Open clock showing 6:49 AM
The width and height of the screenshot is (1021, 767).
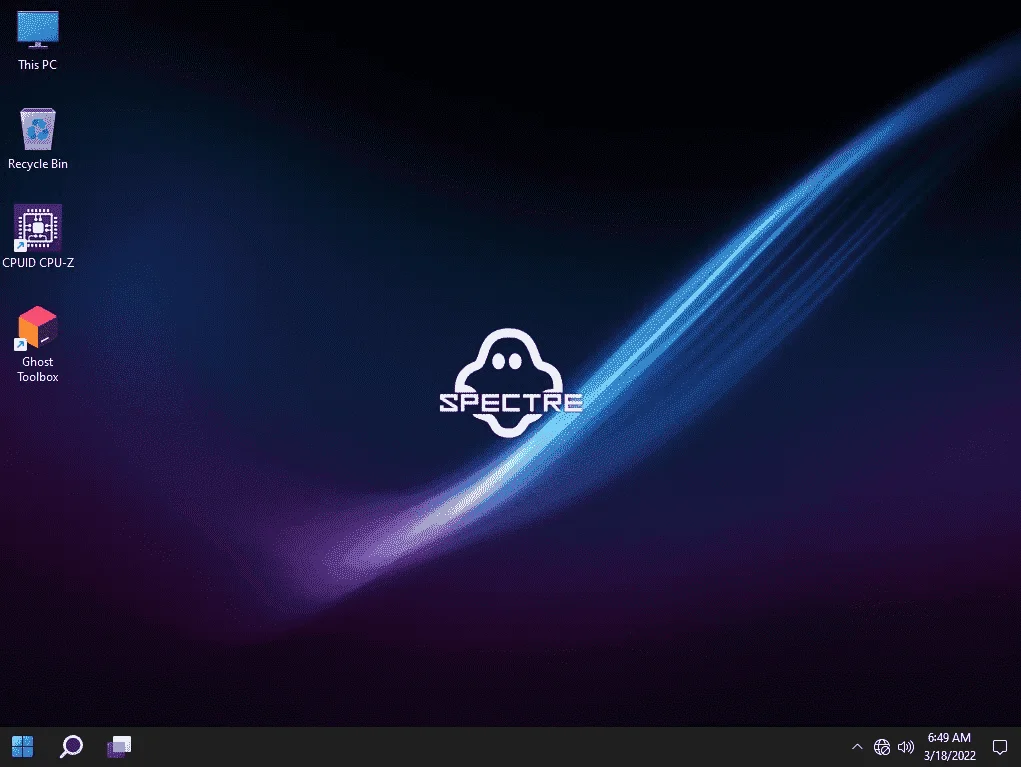949,746
